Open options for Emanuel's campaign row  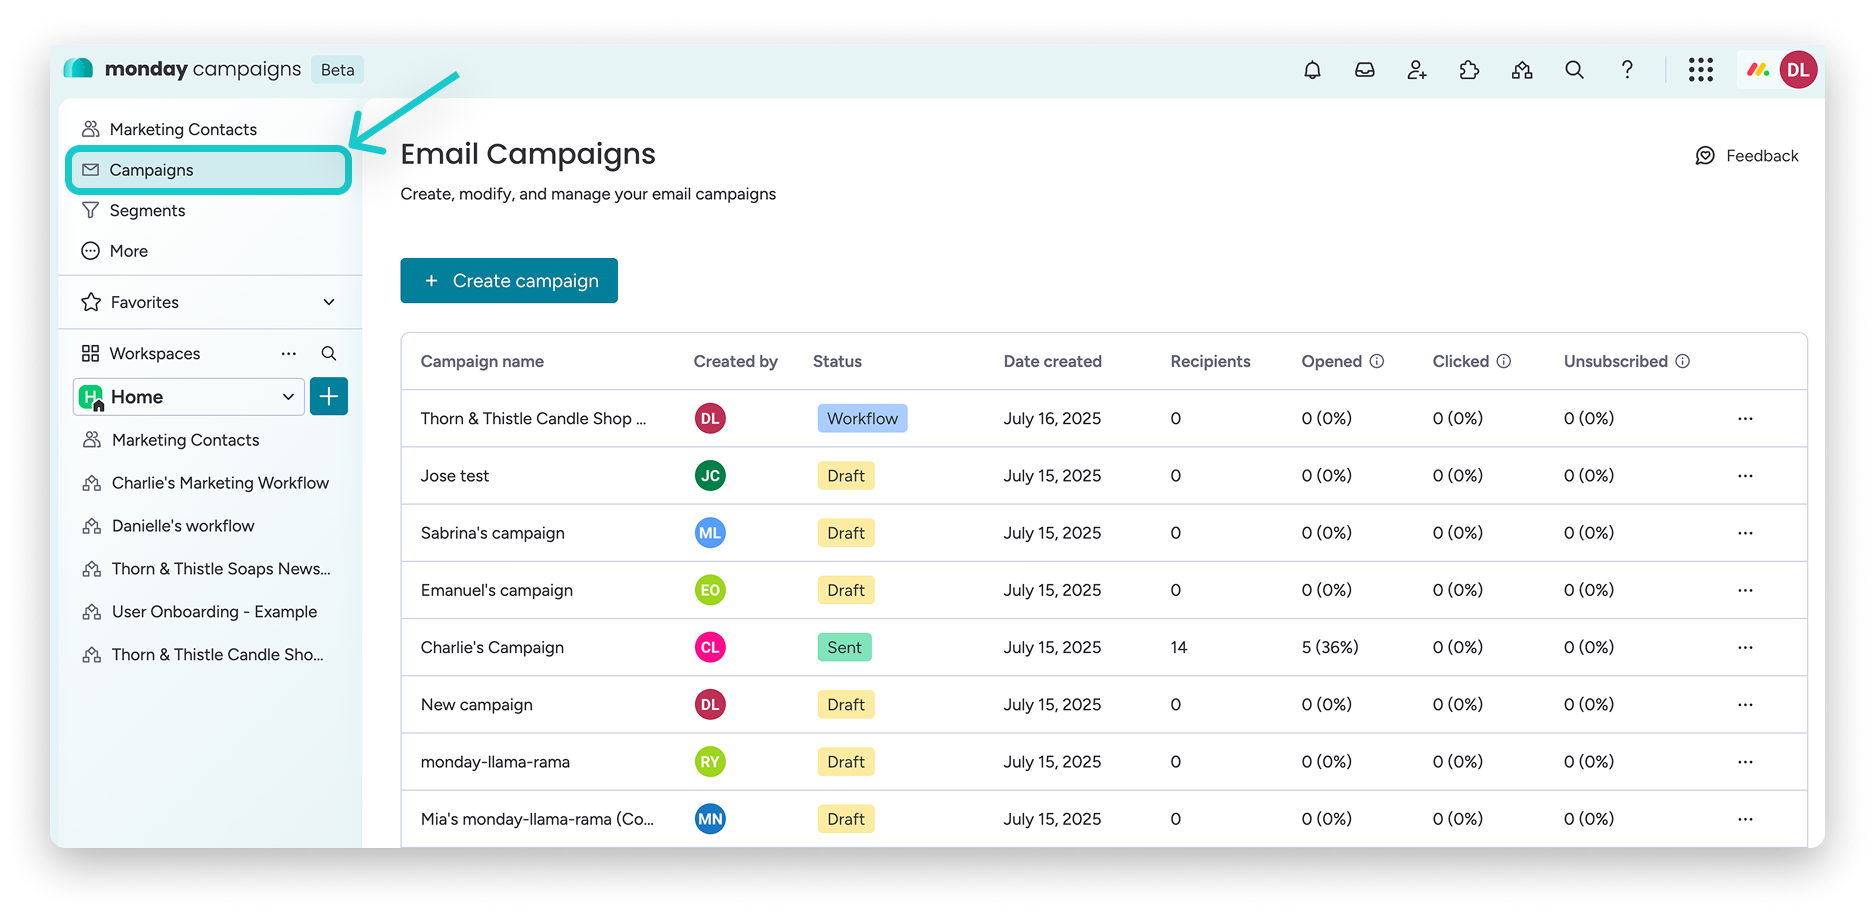(1746, 590)
